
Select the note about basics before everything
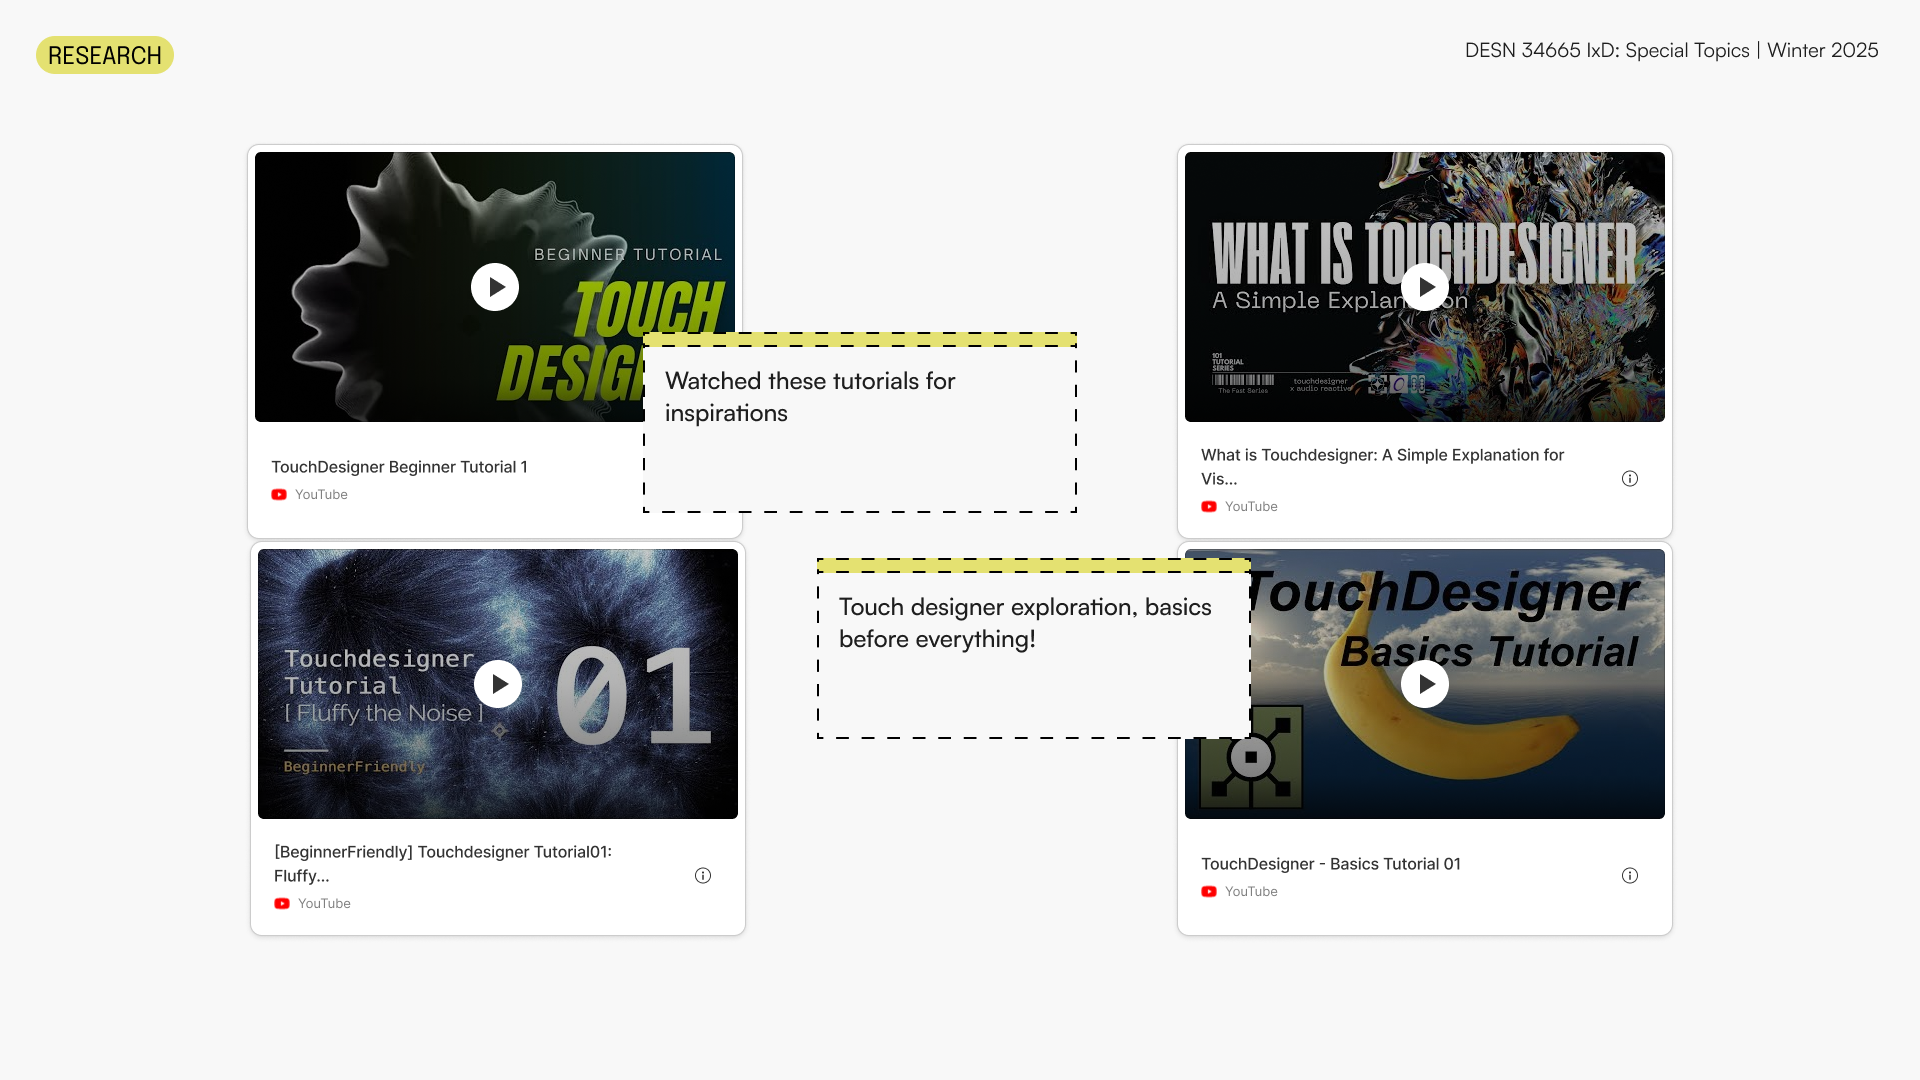1030,646
